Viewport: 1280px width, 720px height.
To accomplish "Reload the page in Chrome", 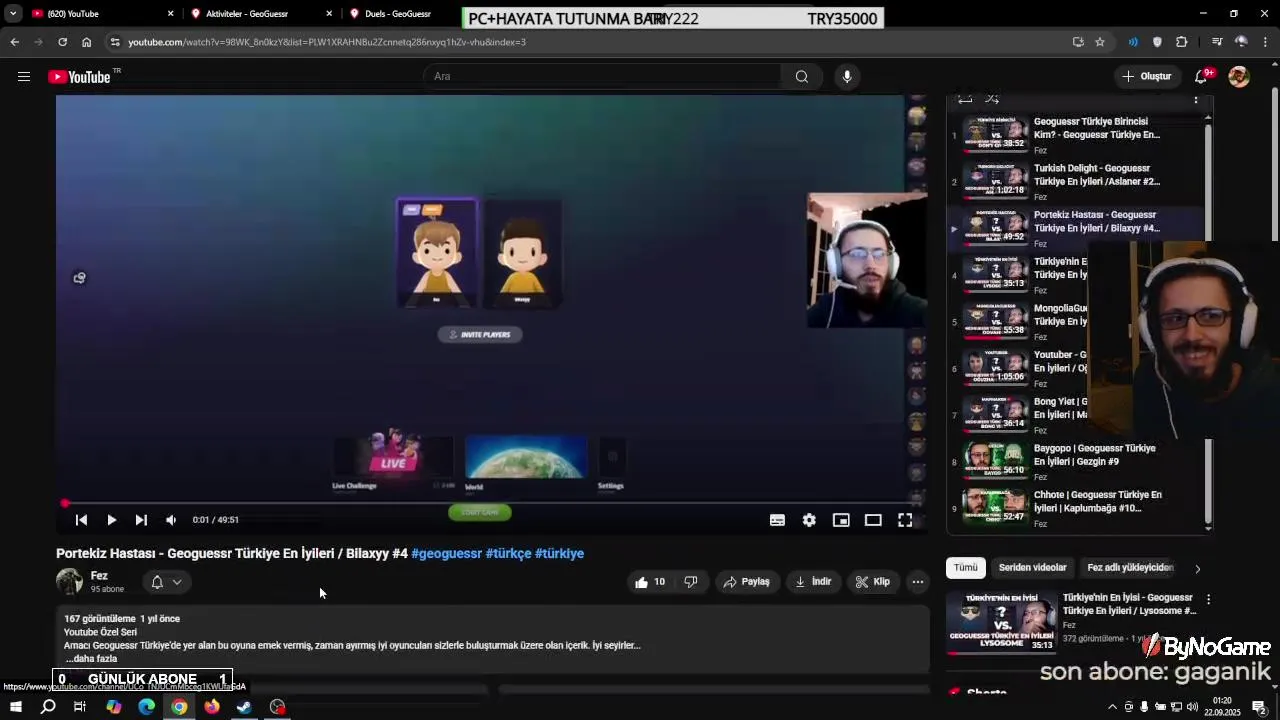I will 62,42.
